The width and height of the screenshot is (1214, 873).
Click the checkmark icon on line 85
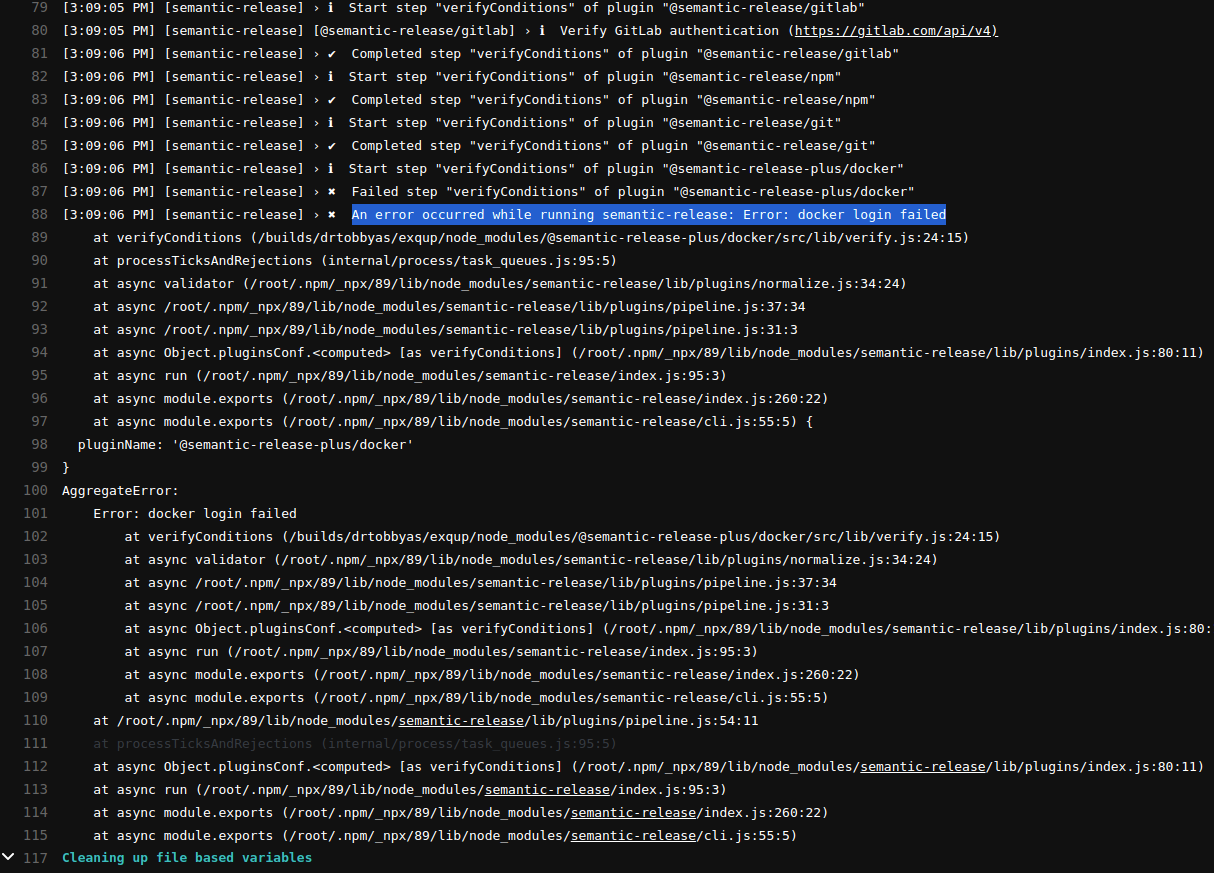click(330, 145)
